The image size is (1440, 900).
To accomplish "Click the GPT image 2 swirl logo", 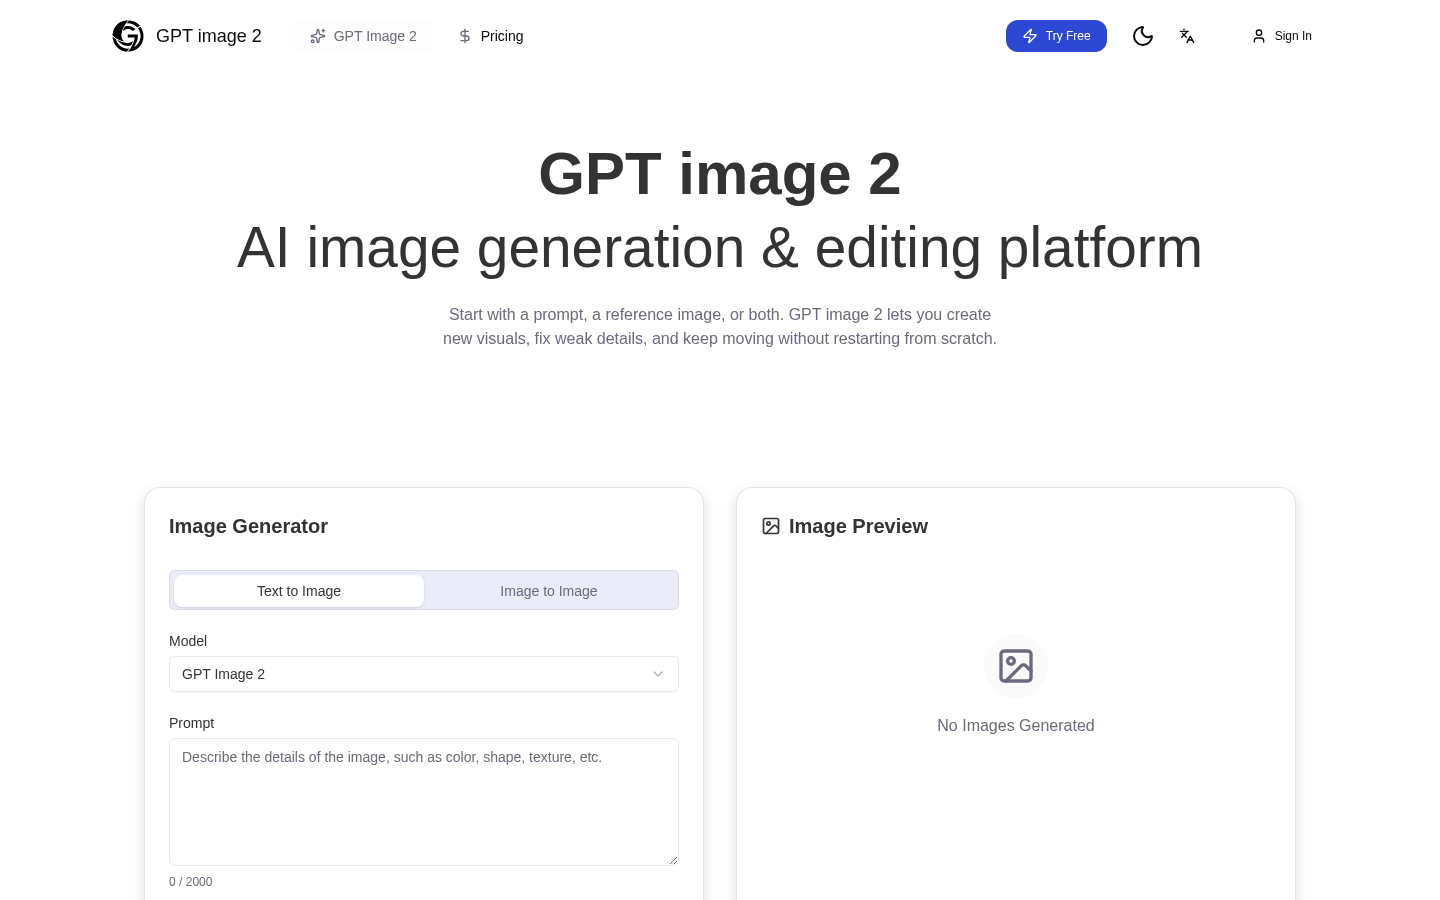I will coord(128,36).
